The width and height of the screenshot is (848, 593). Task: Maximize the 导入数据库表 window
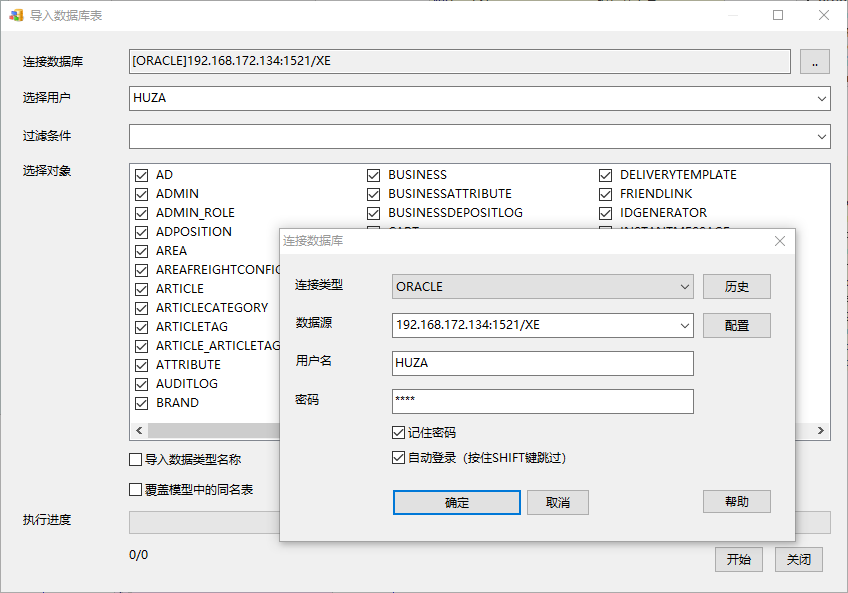pos(778,15)
